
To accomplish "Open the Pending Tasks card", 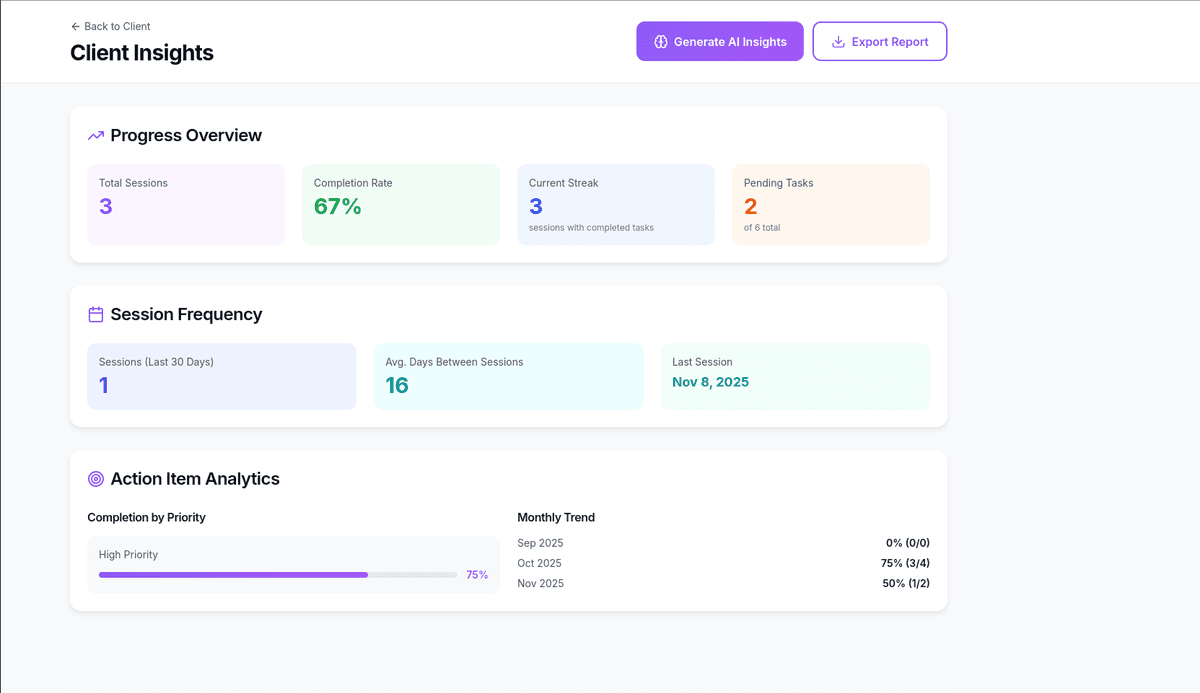I will (831, 204).
